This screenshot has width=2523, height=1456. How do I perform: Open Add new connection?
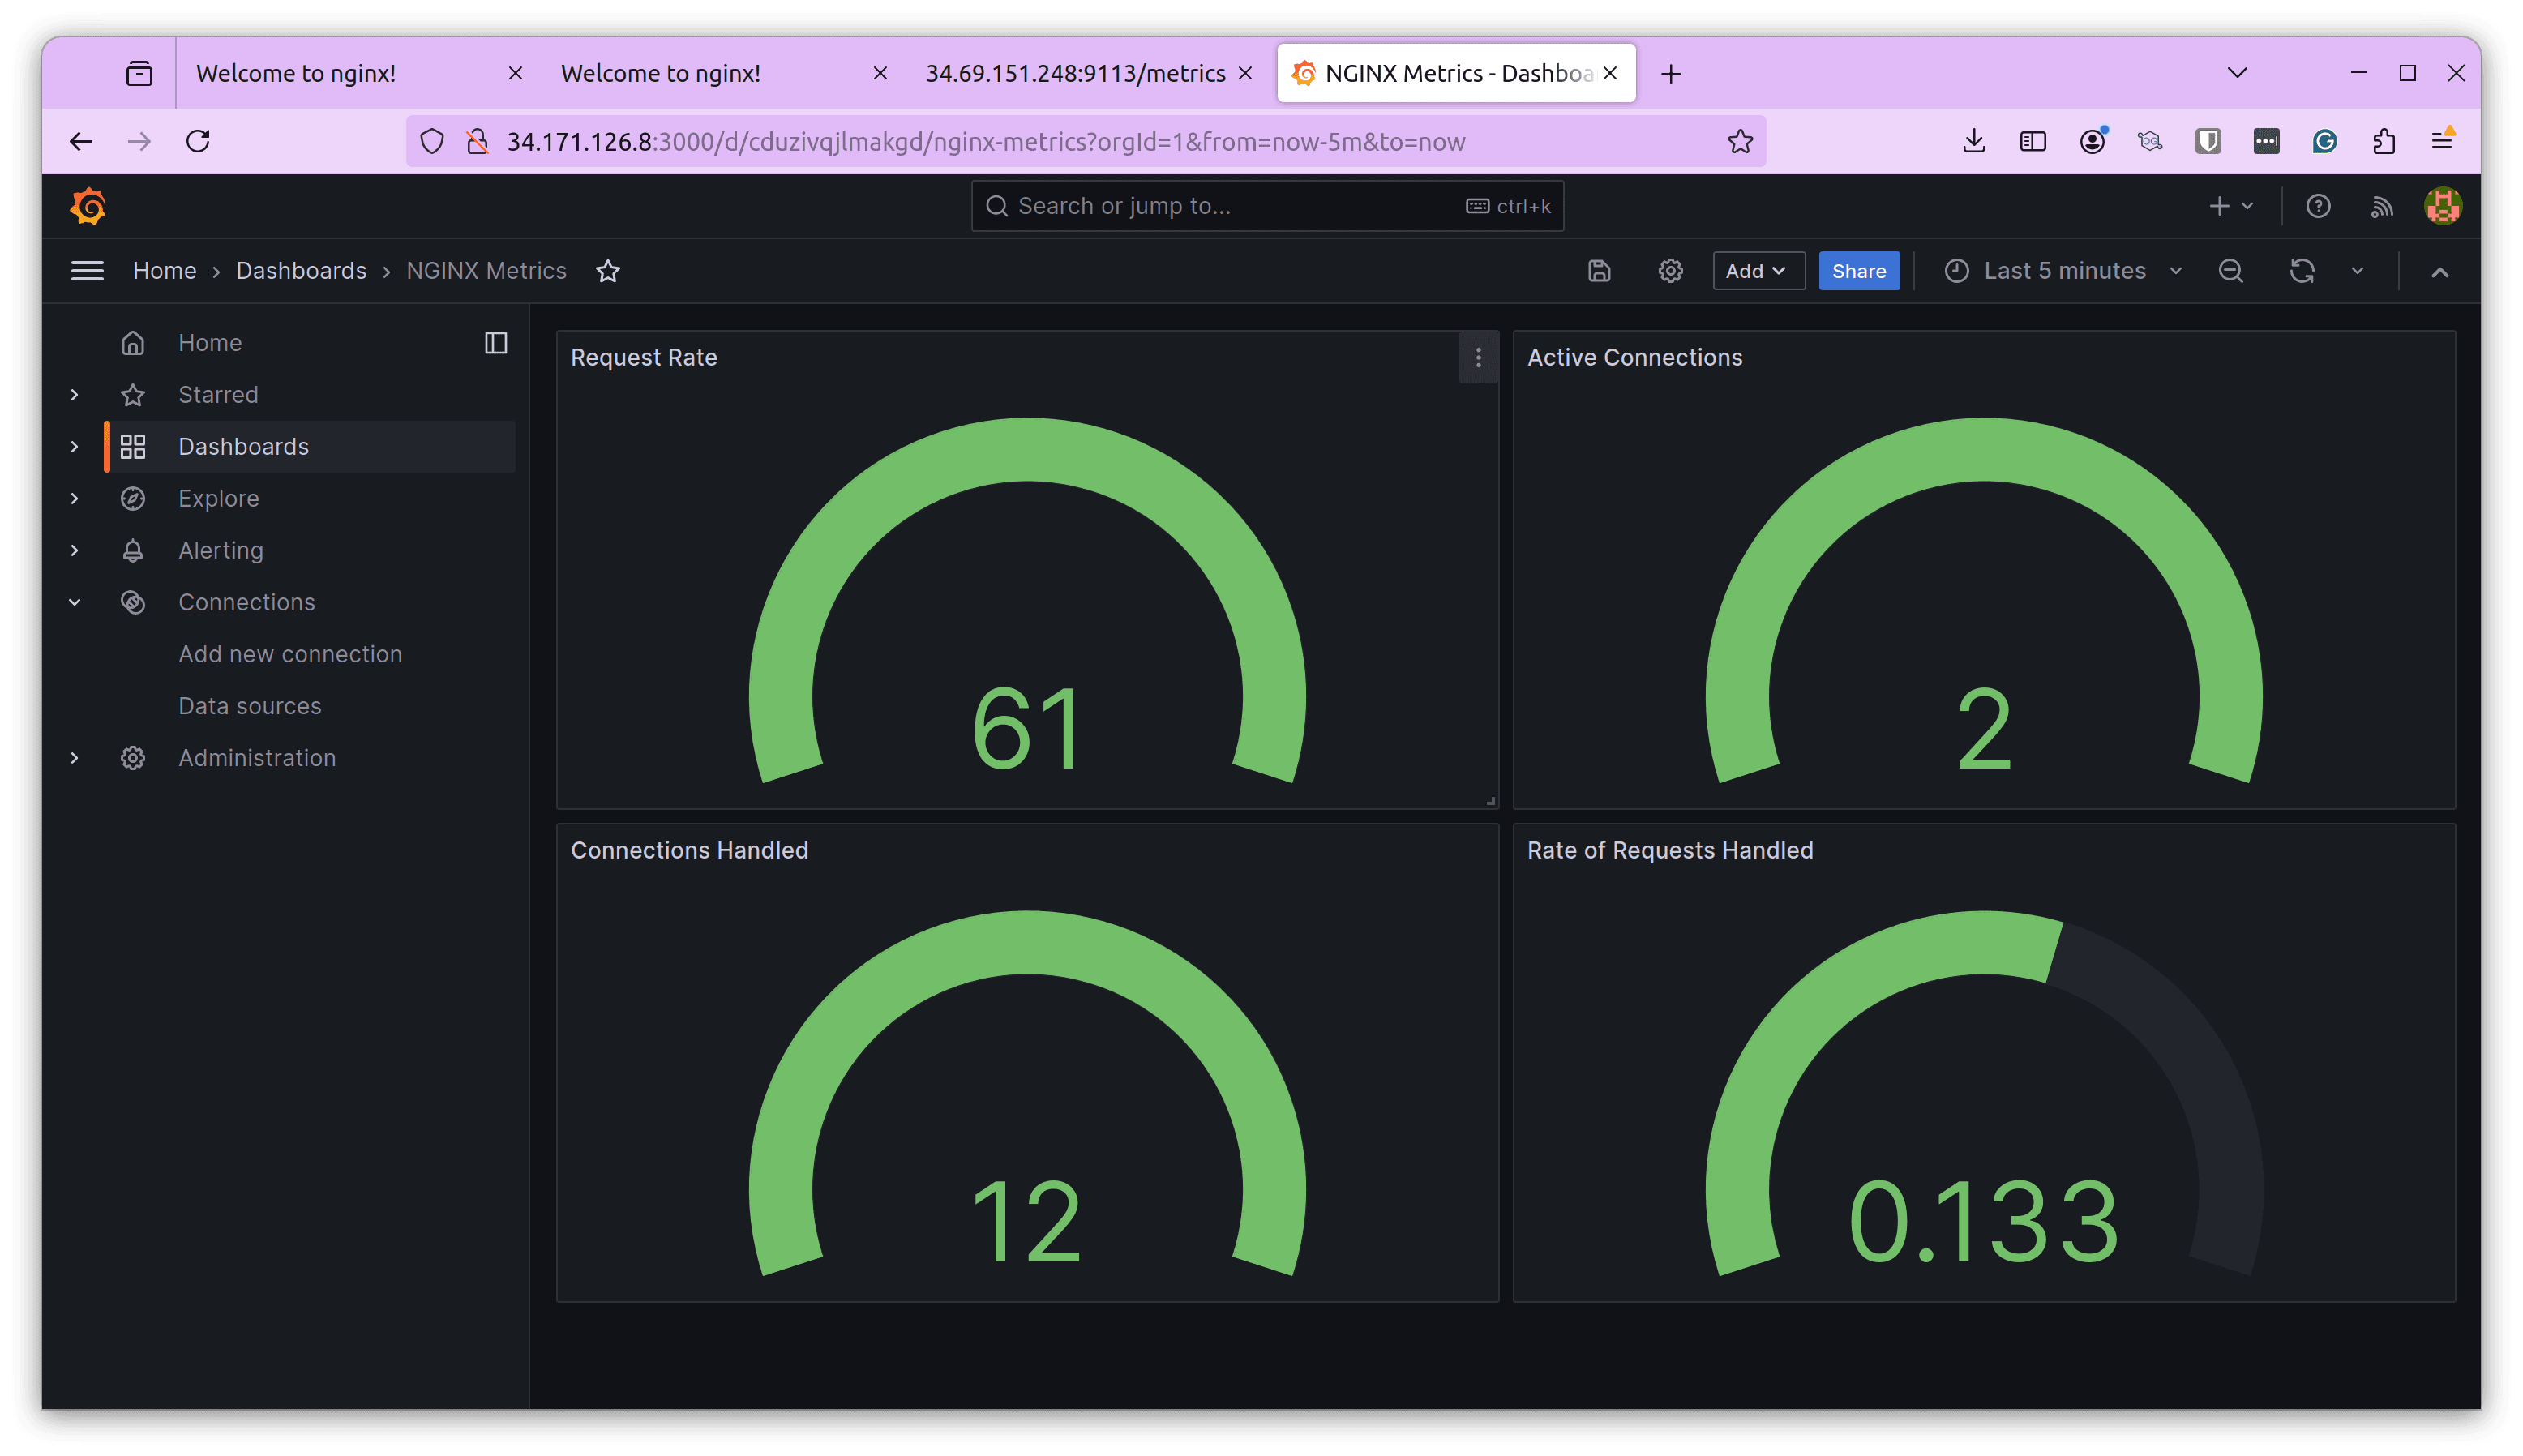tap(290, 655)
